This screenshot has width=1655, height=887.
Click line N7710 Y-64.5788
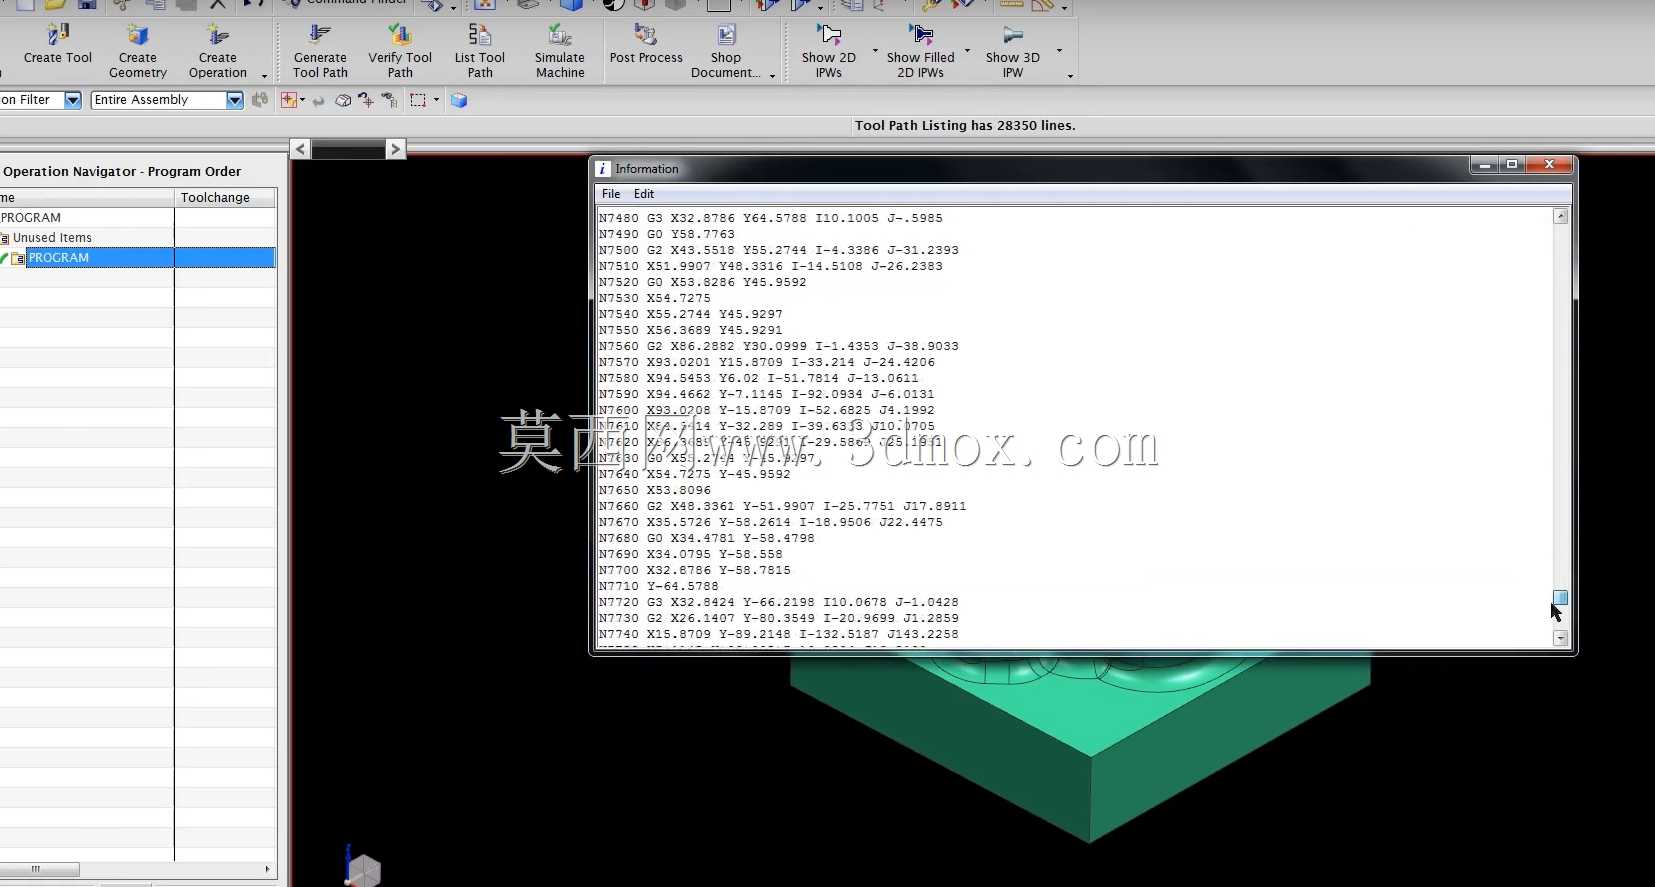pos(658,586)
